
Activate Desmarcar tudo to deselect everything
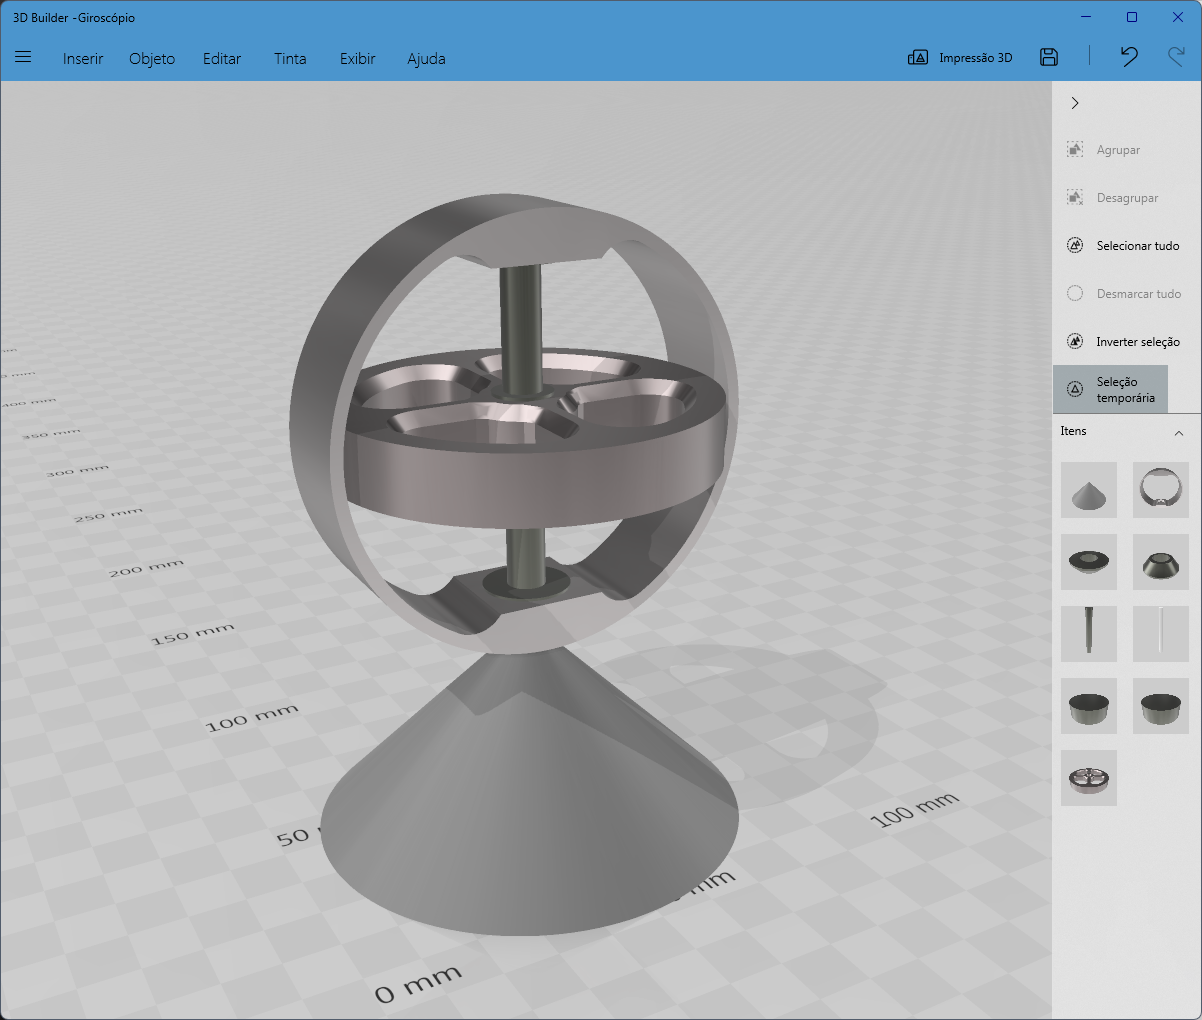(1074, 293)
